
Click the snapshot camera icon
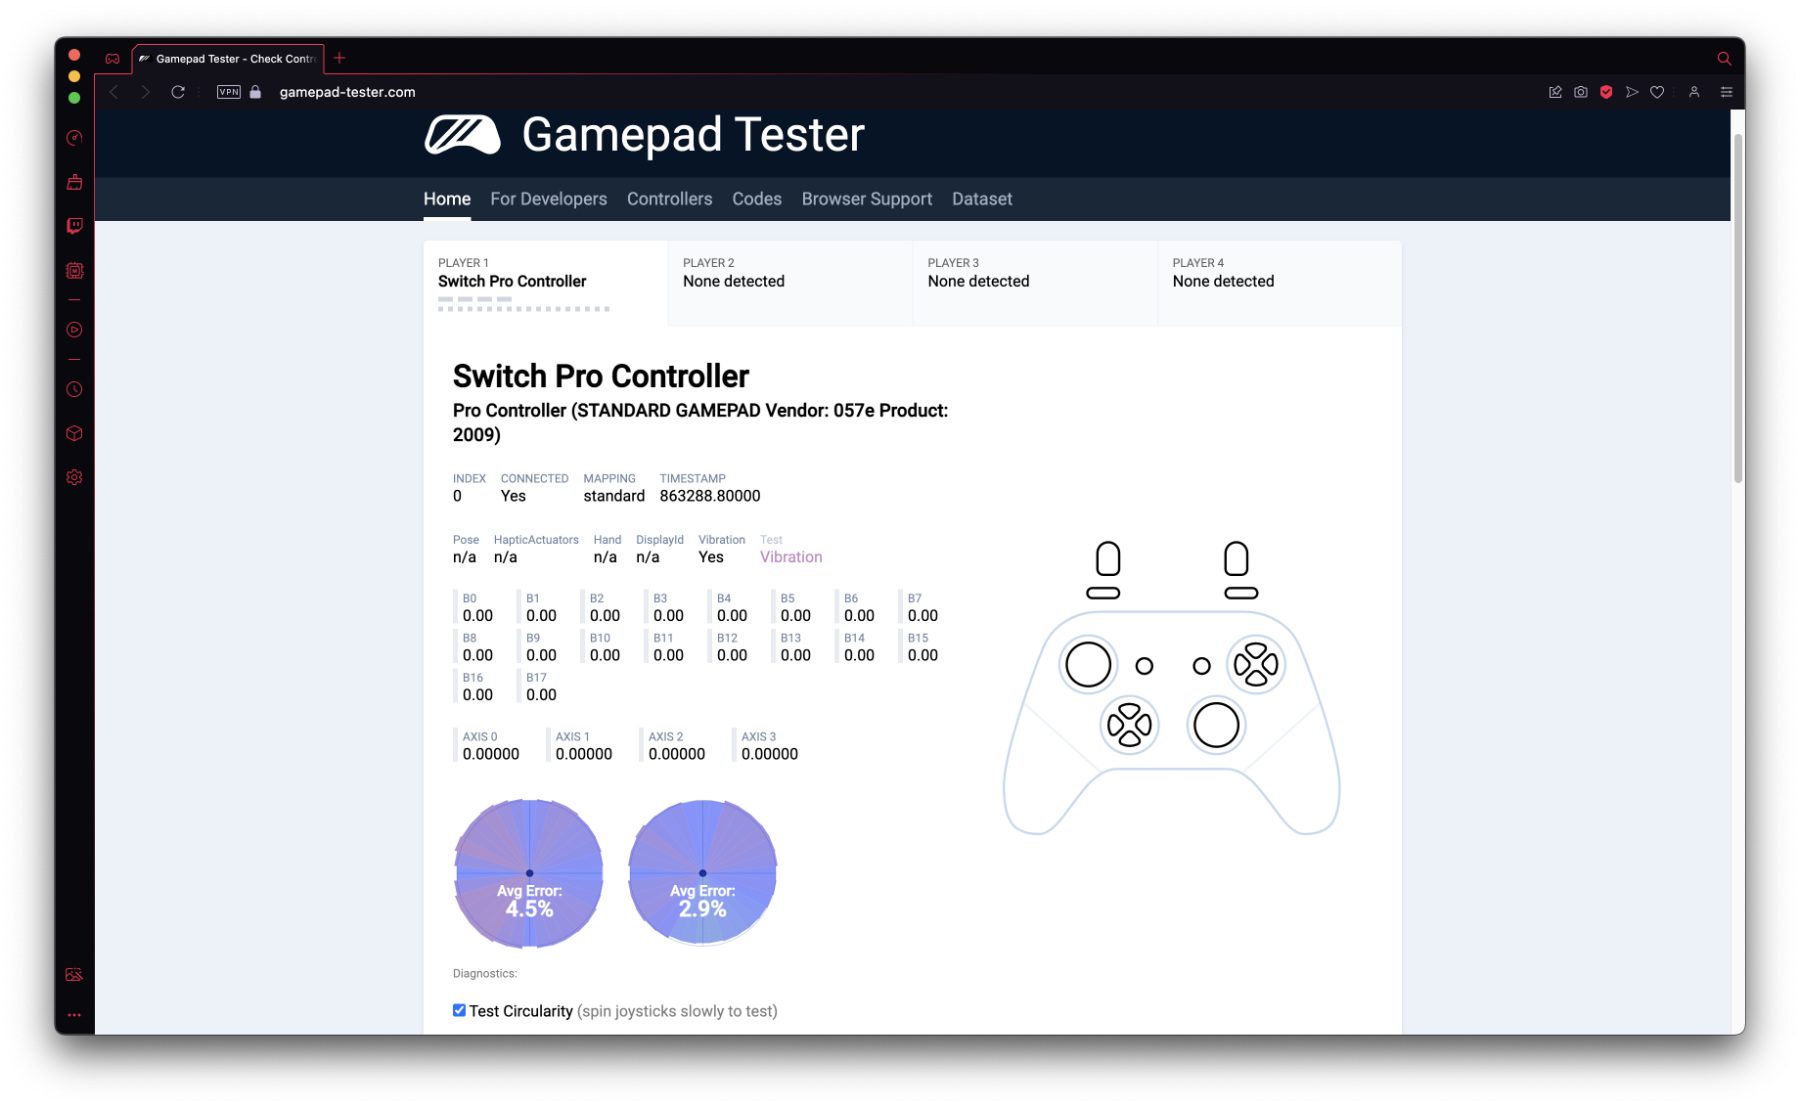1580,92
